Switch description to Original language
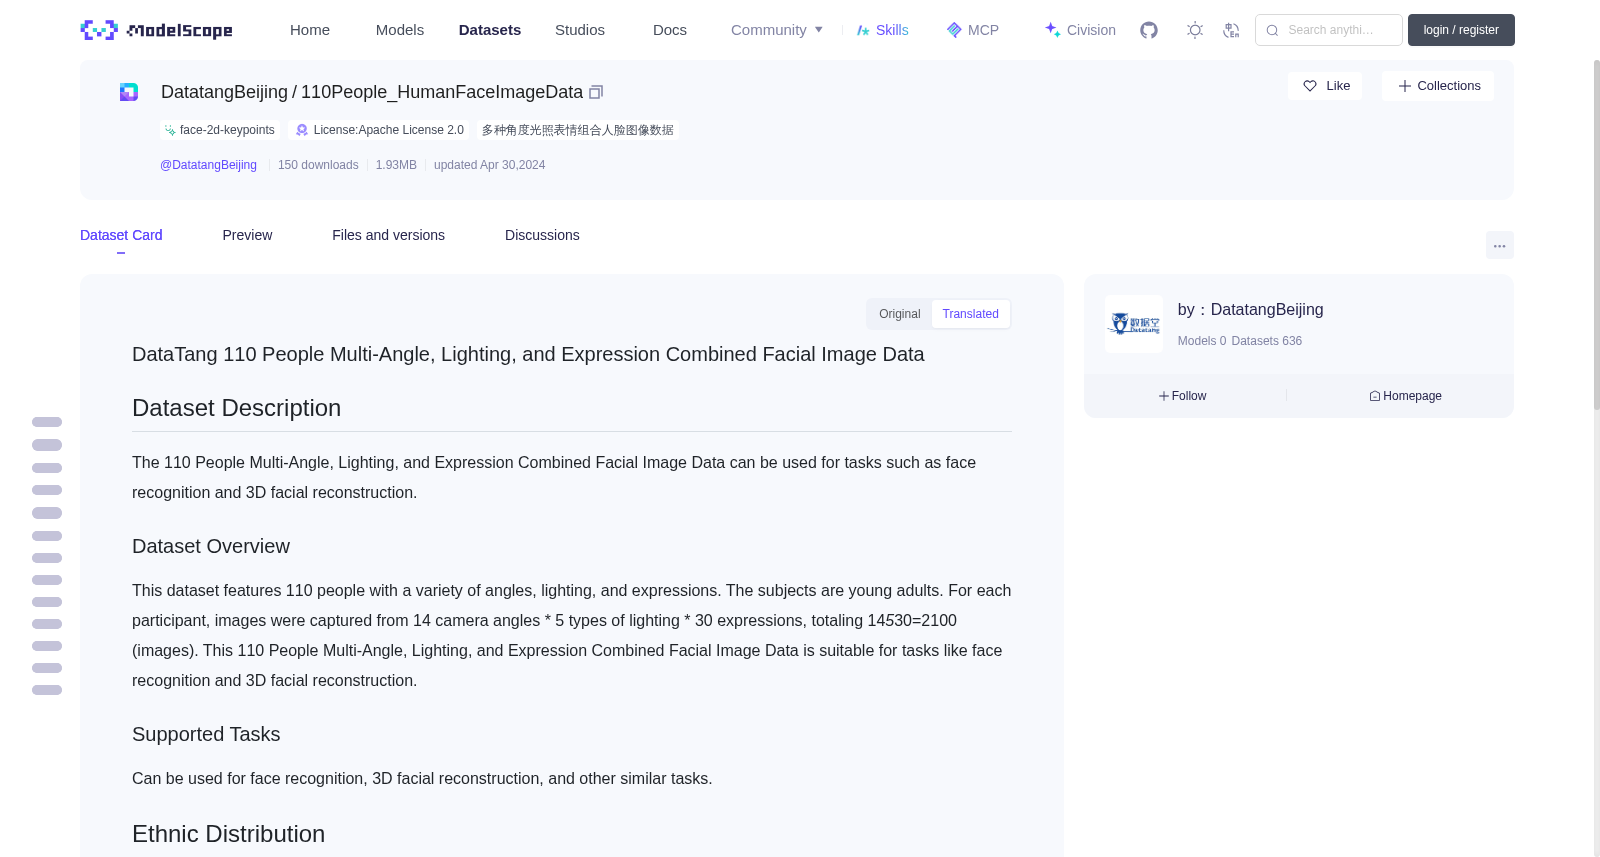The image size is (1600, 857). 899,314
